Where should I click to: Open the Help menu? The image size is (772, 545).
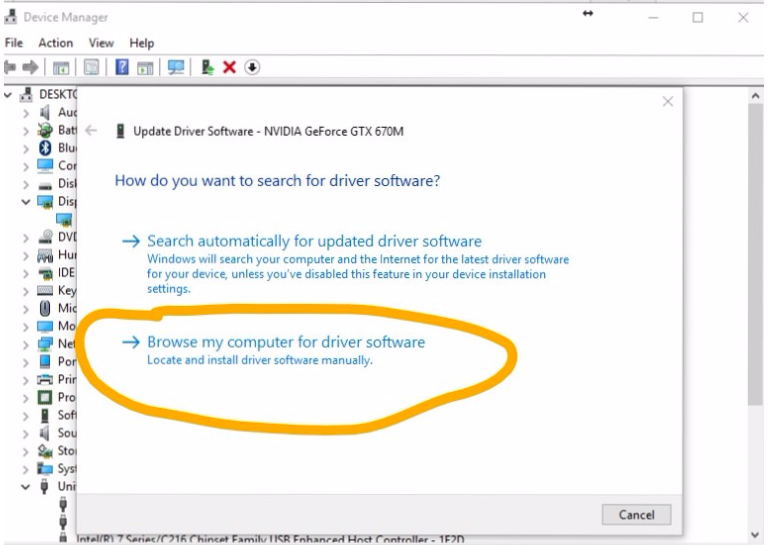click(142, 43)
